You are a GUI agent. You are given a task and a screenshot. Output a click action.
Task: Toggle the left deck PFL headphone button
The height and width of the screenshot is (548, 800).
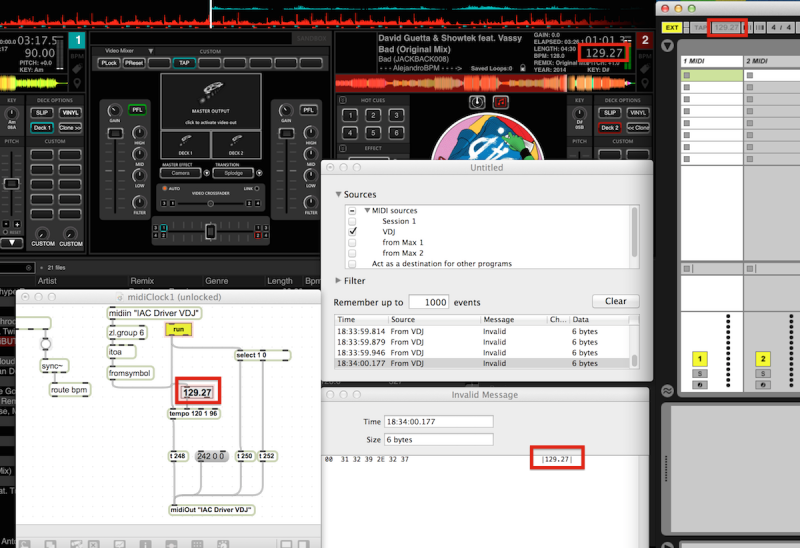[136, 110]
